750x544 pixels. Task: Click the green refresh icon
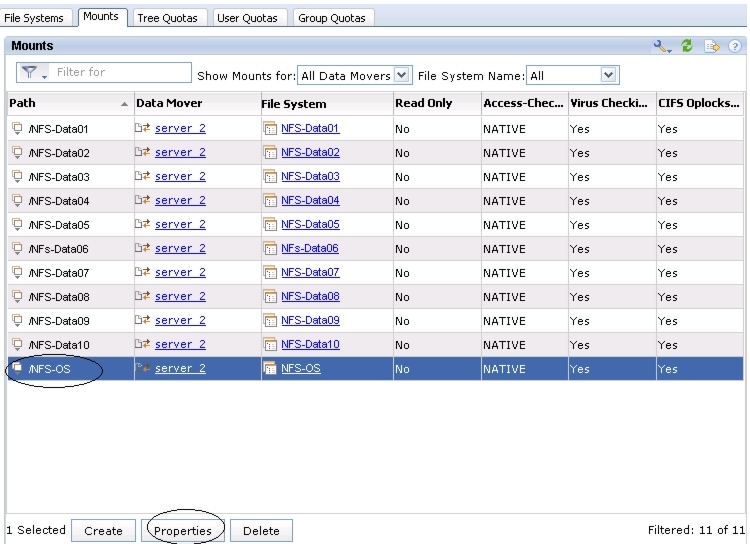click(x=687, y=46)
